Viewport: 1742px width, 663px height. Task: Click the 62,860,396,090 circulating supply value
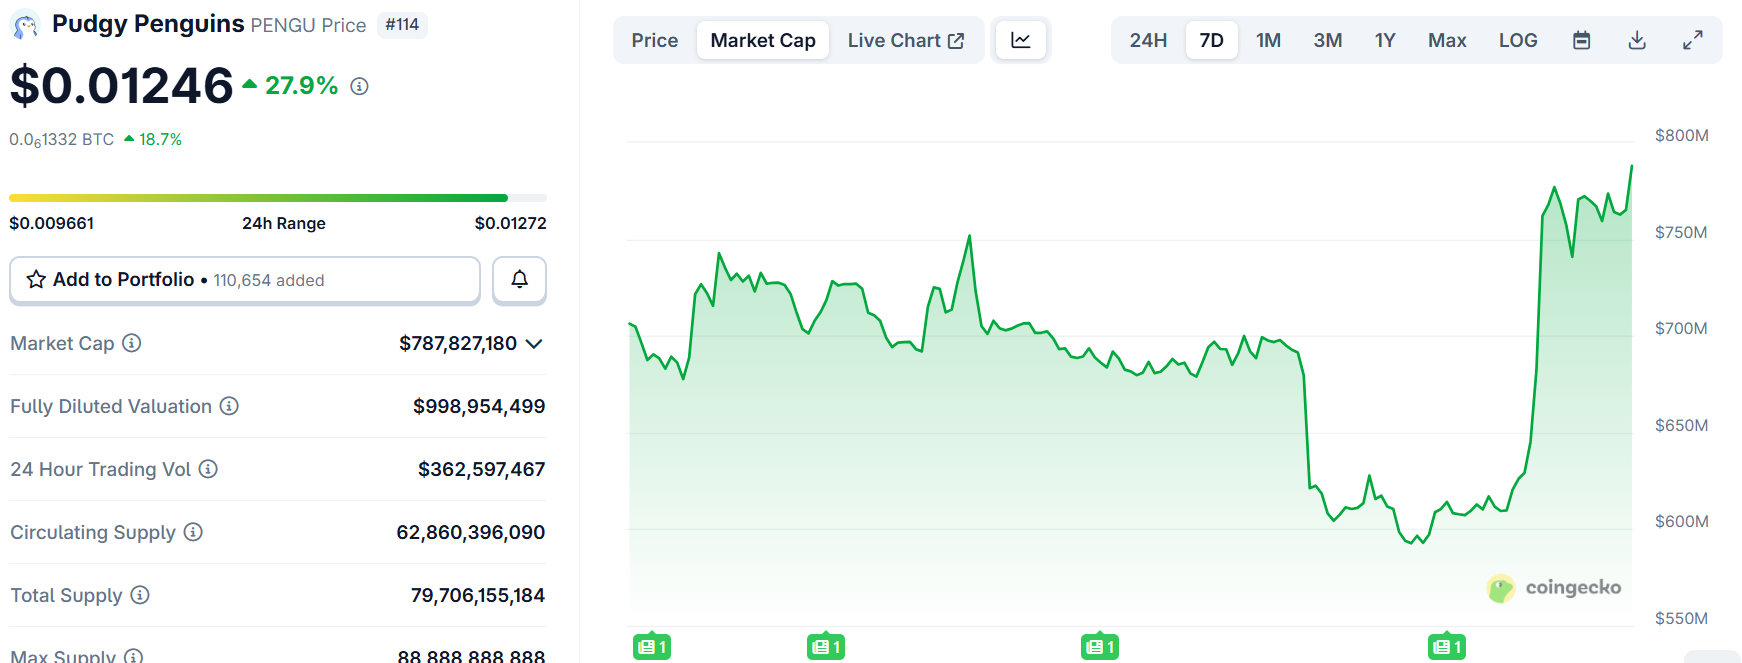tap(471, 532)
